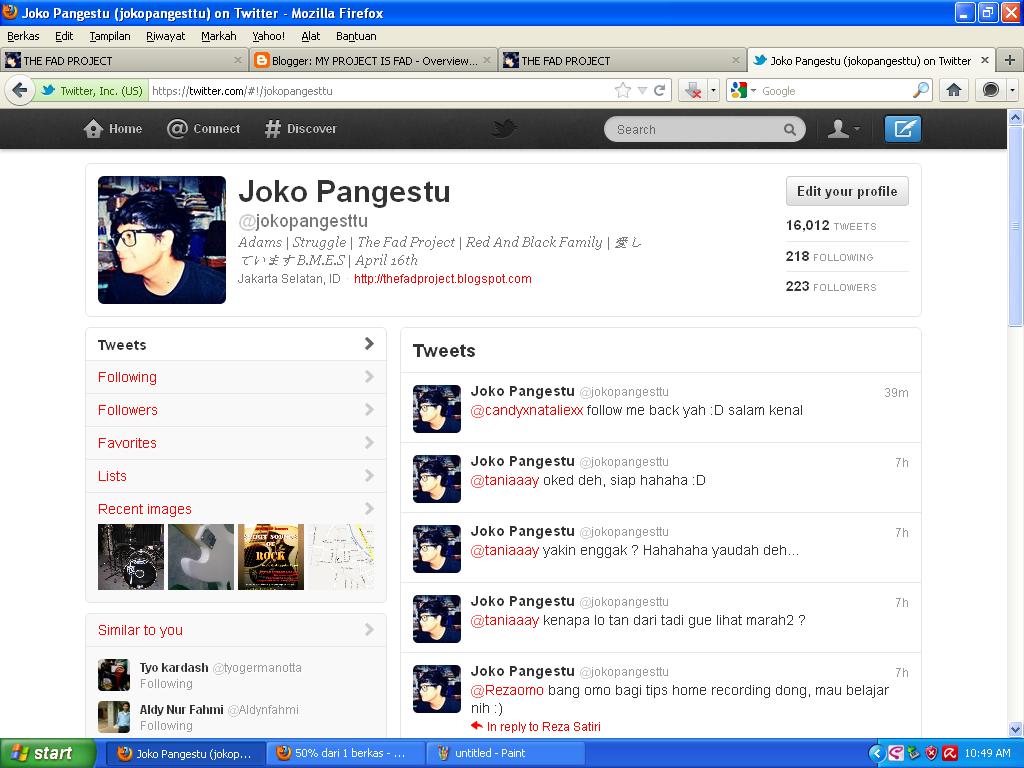Open the @candyxnataliexx mention link
The image size is (1024, 768).
[x=526, y=410]
